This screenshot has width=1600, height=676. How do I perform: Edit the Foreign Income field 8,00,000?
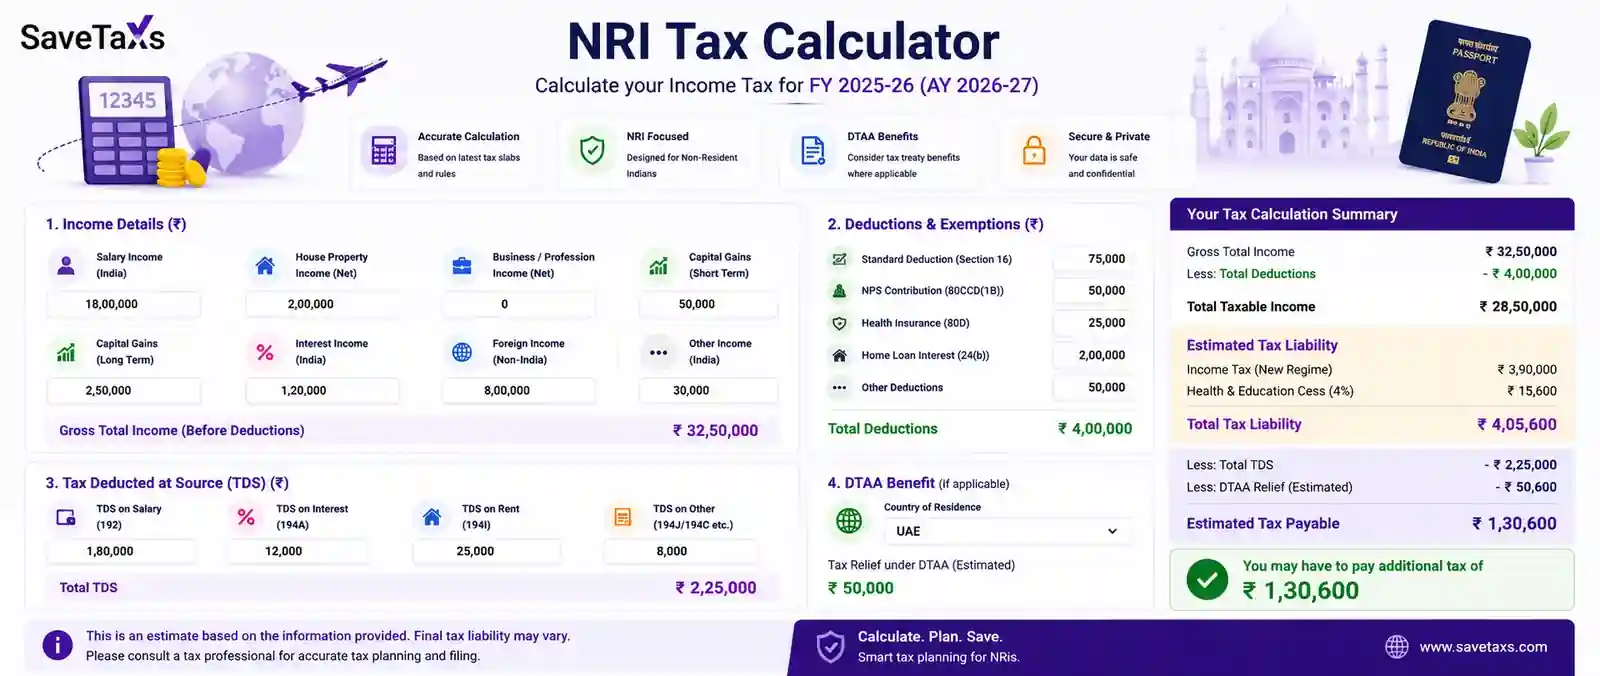click(519, 391)
